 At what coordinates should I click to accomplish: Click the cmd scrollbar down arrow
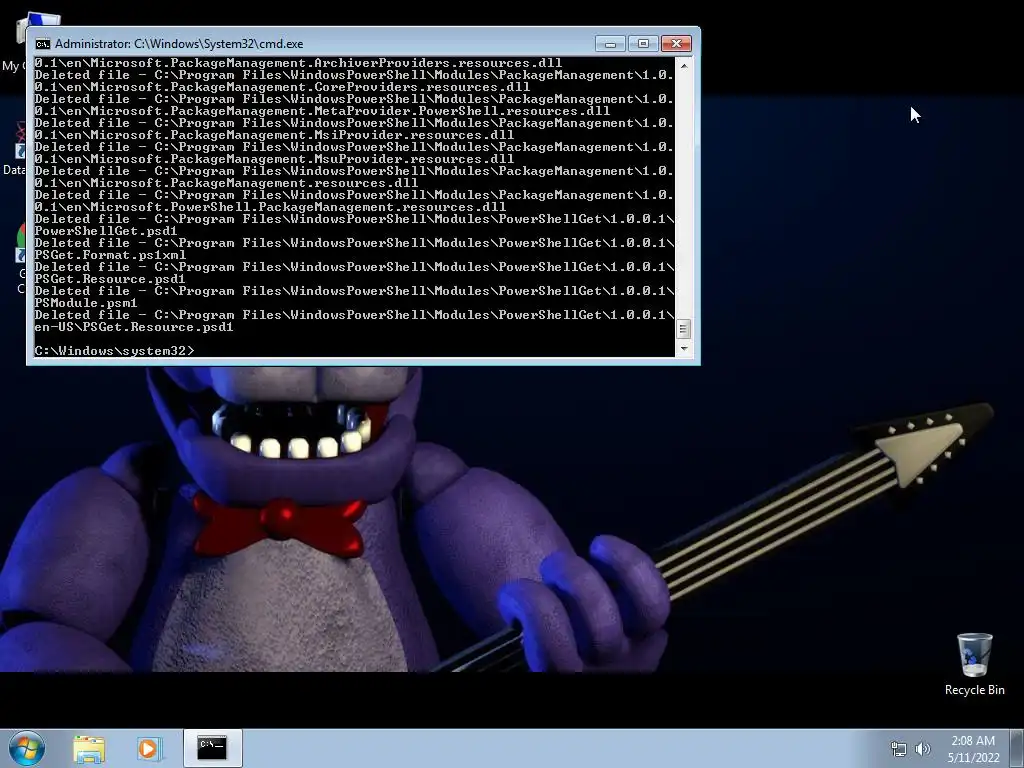click(684, 349)
